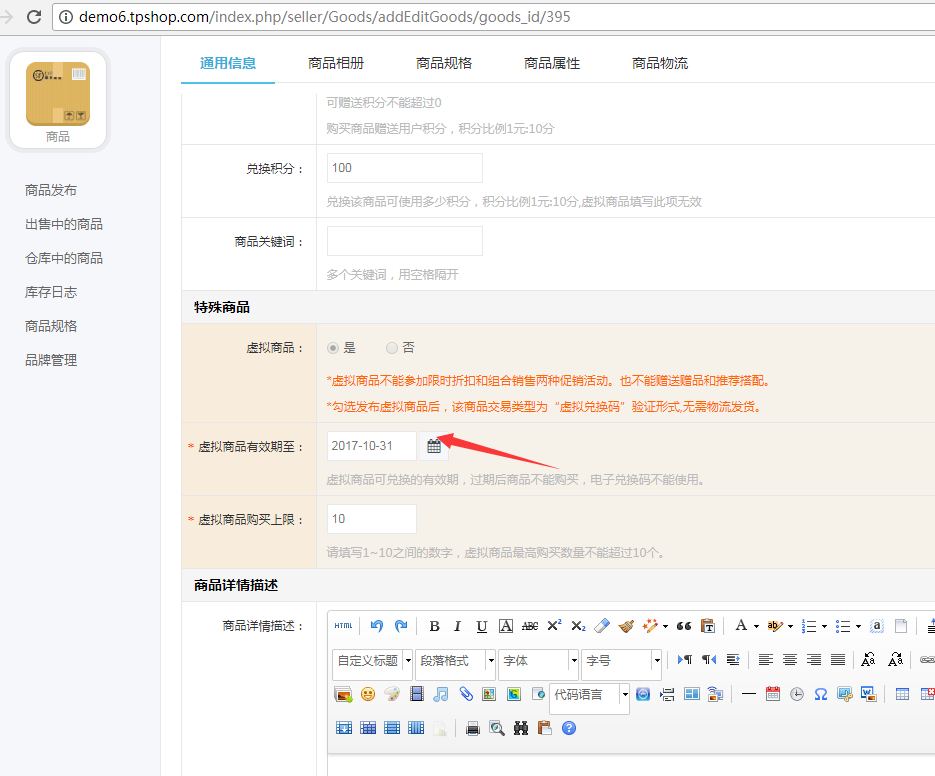Screen dimensions: 935x776
Task: Open 品牌管理 from sidebar
Action: tap(51, 360)
